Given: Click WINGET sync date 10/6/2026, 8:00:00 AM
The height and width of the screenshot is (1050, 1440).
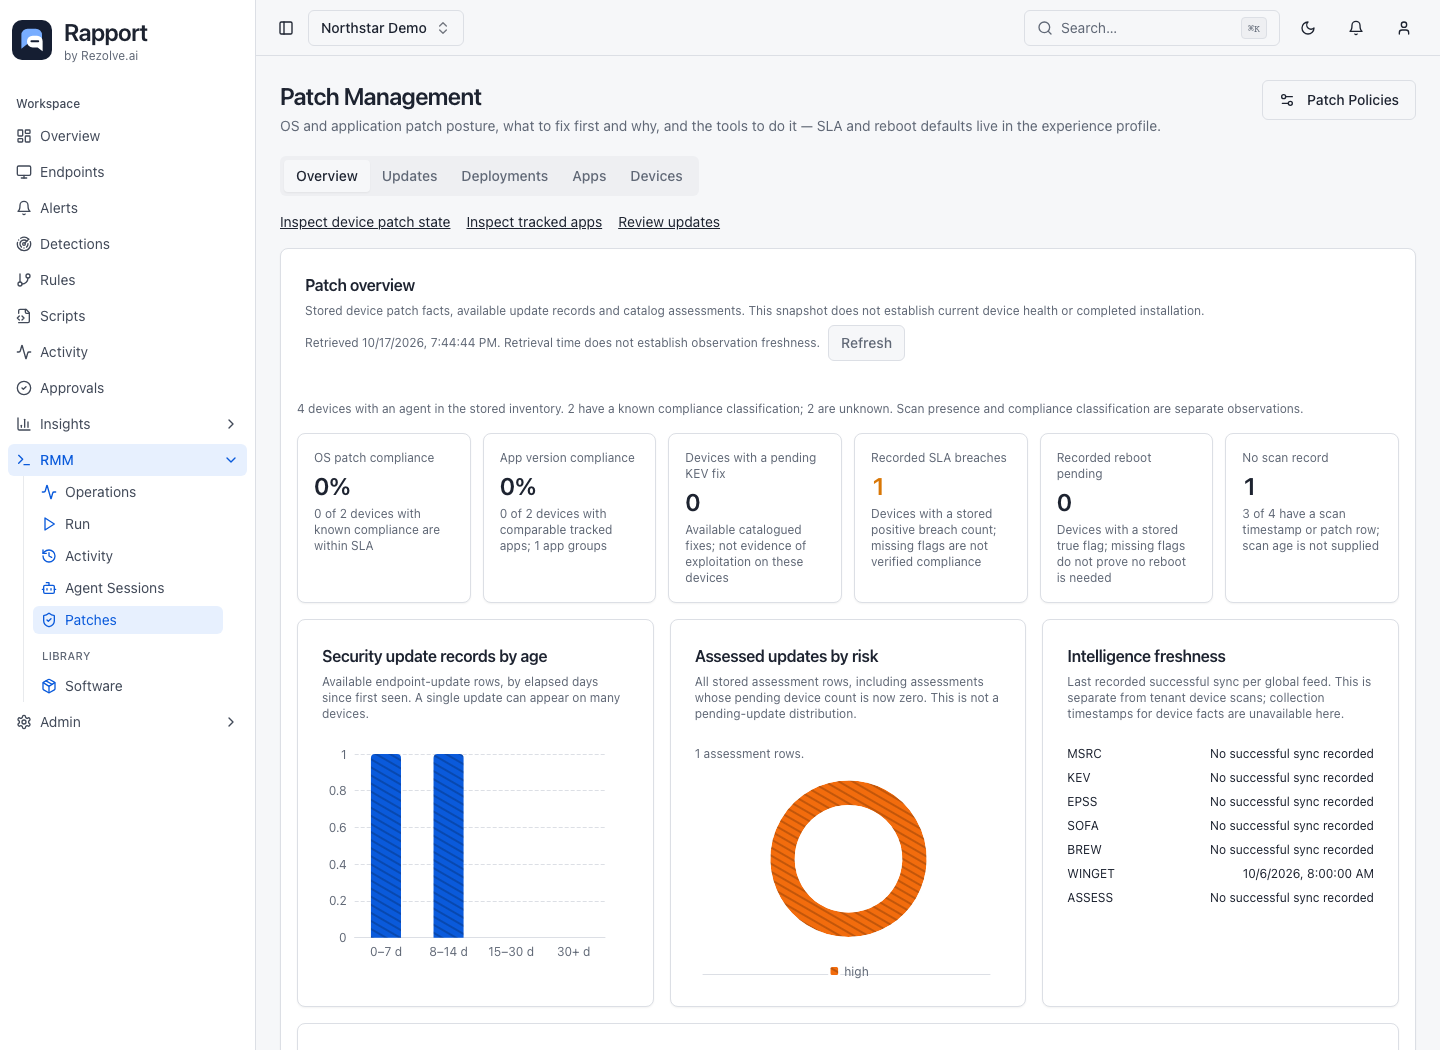Looking at the screenshot, I should [x=1308, y=874].
